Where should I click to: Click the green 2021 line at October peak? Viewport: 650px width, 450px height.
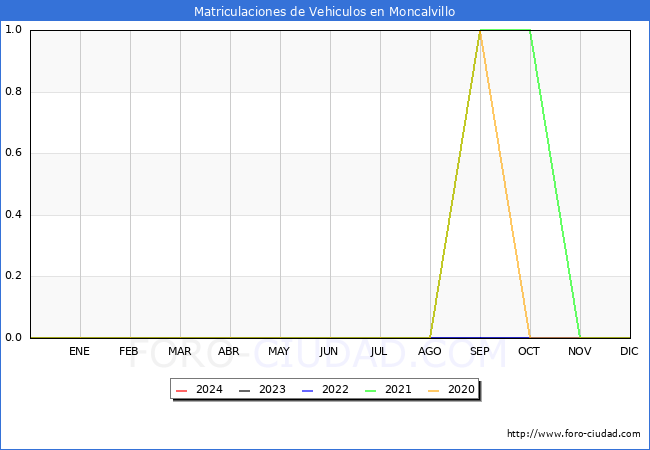tap(530, 30)
